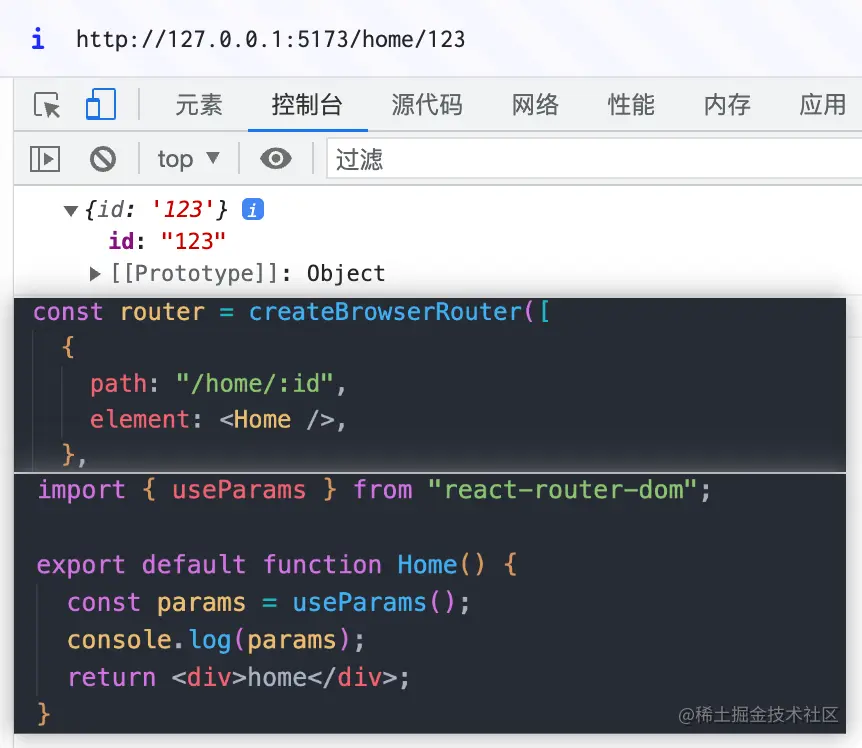Click the console.log(params) code line
Viewport: 862px width, 748px height.
[216, 640]
